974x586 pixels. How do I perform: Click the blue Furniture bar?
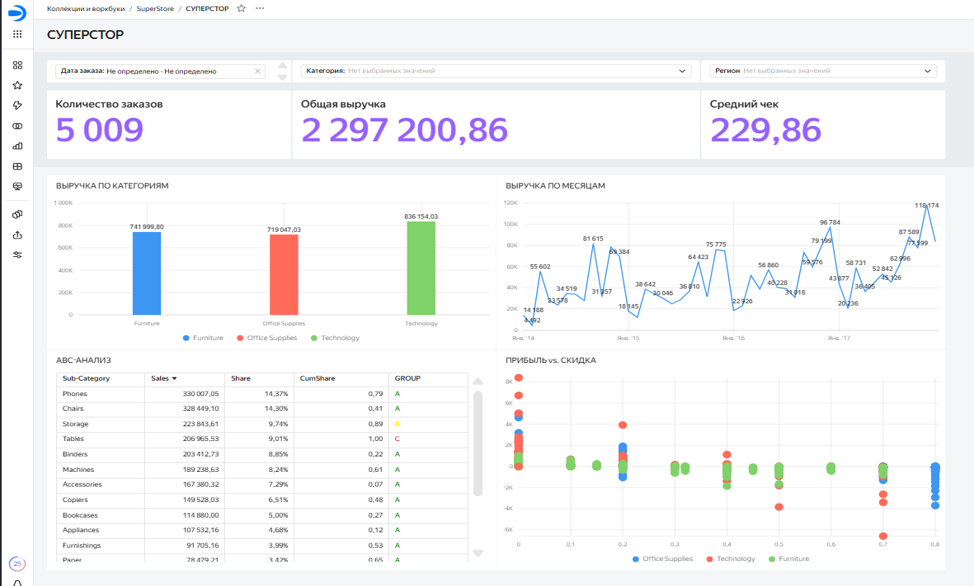tap(147, 273)
